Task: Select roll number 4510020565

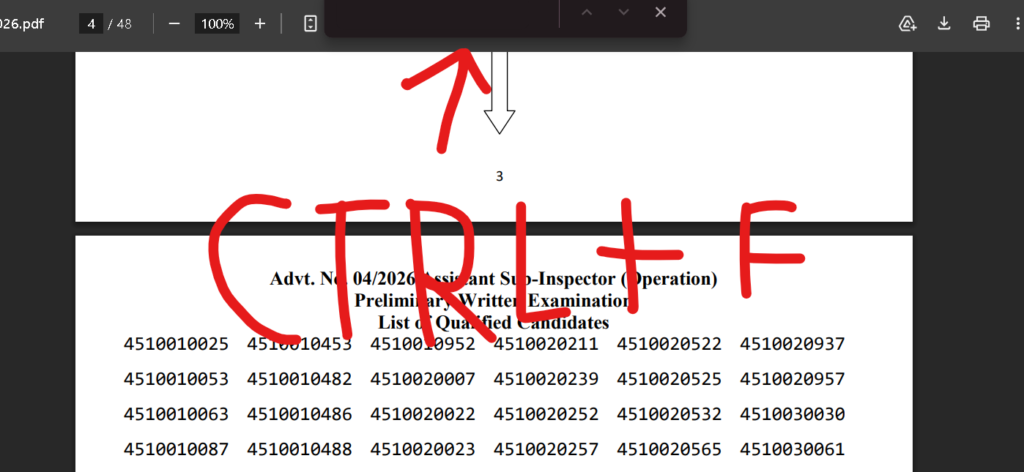Action: pyautogui.click(x=669, y=450)
